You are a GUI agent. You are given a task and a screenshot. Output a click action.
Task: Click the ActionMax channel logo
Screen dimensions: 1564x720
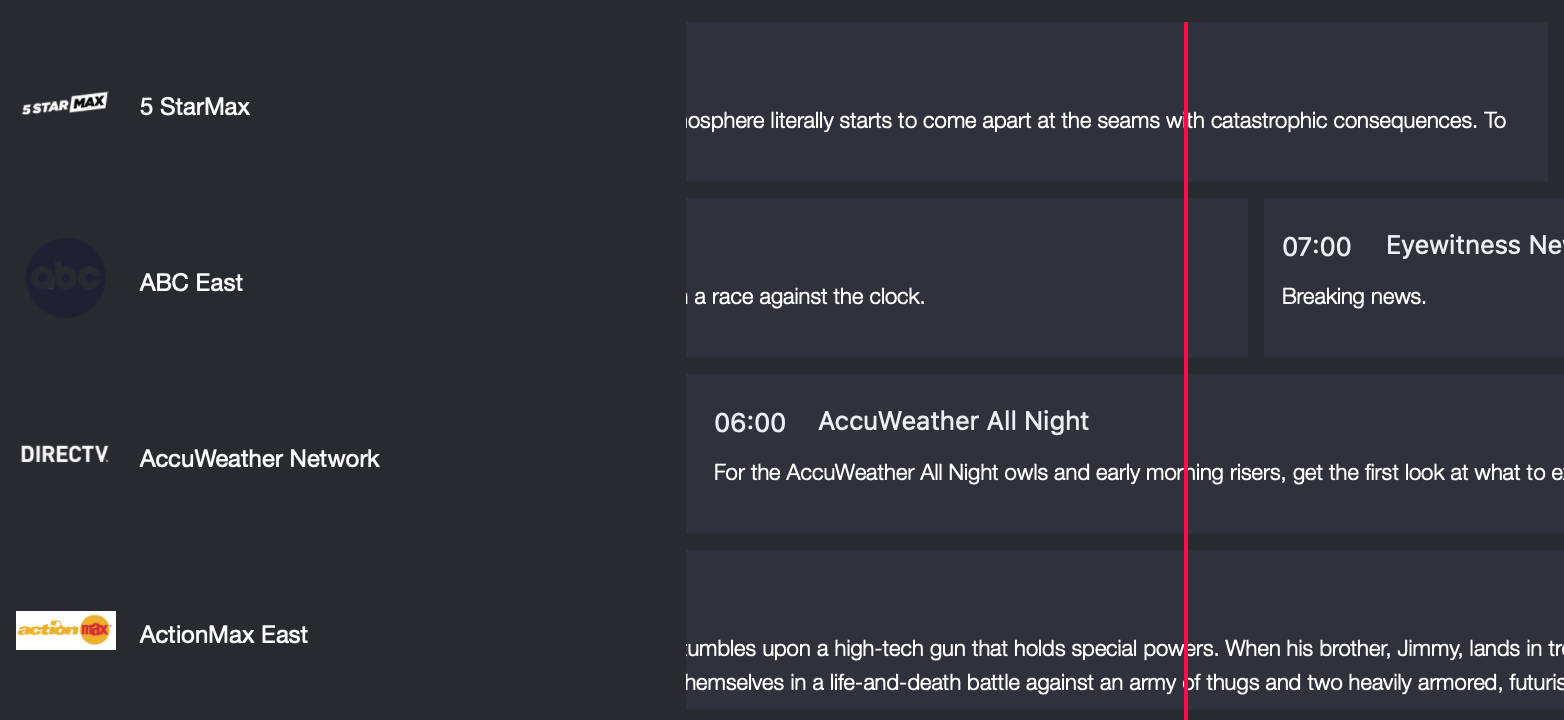(66, 630)
